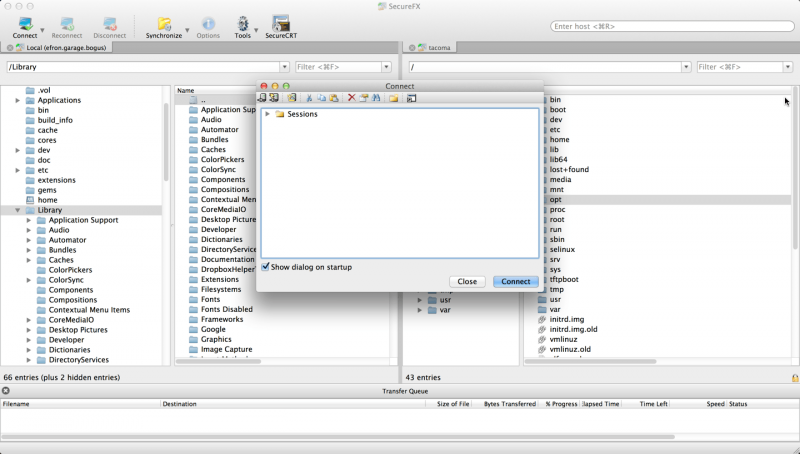Click the scissors cut icon in Connect dialog
This screenshot has width=800, height=454.
coord(310,98)
